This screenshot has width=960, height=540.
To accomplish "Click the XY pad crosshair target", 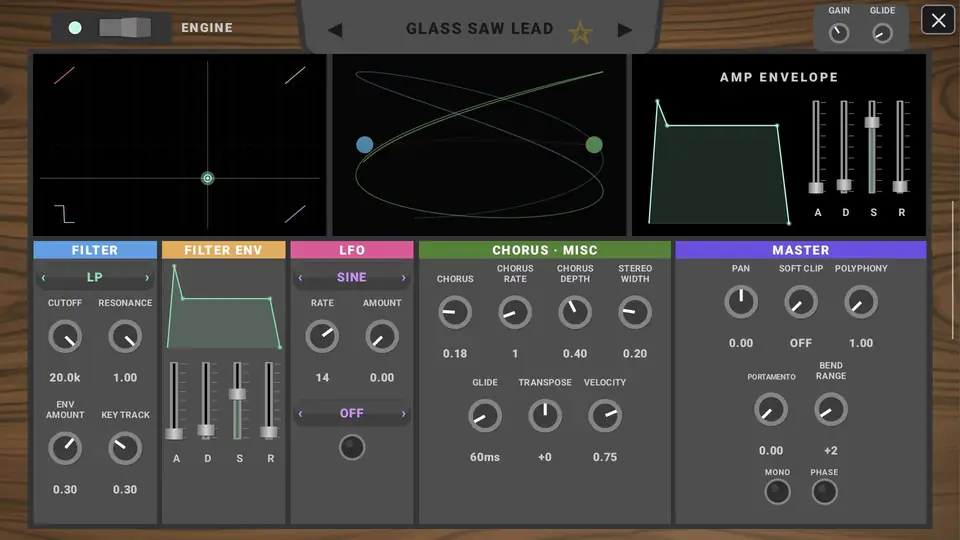I will (208, 178).
